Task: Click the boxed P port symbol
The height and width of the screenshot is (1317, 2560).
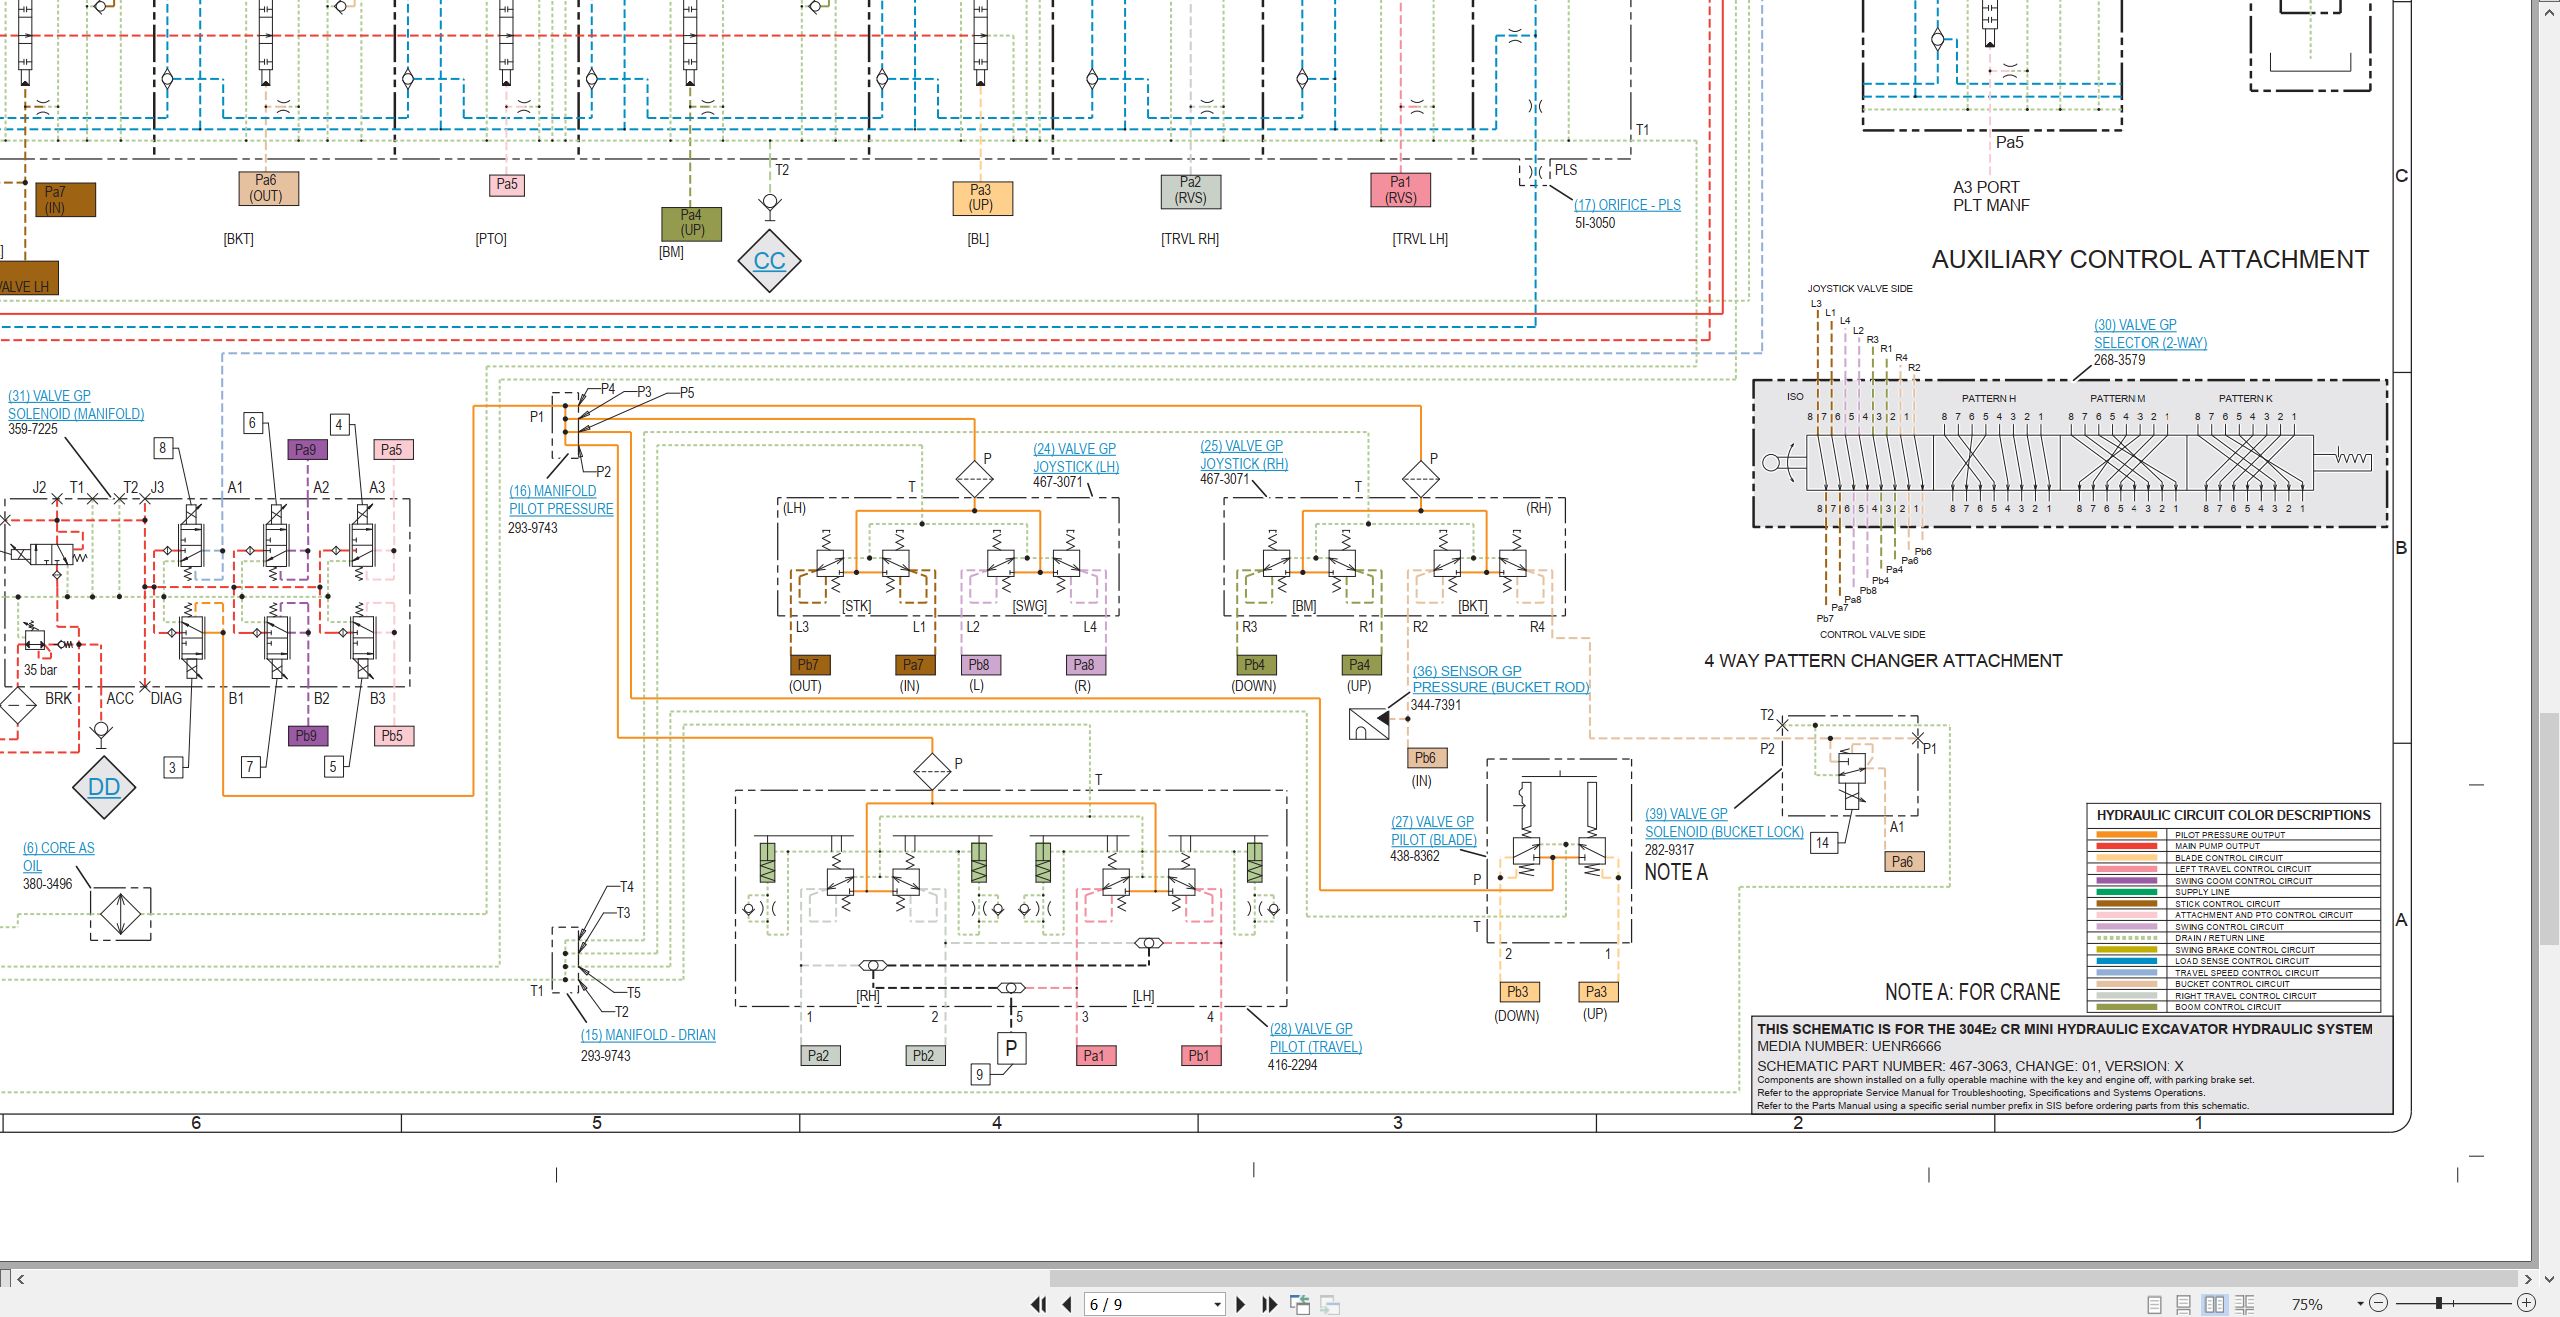Action: [1011, 1048]
